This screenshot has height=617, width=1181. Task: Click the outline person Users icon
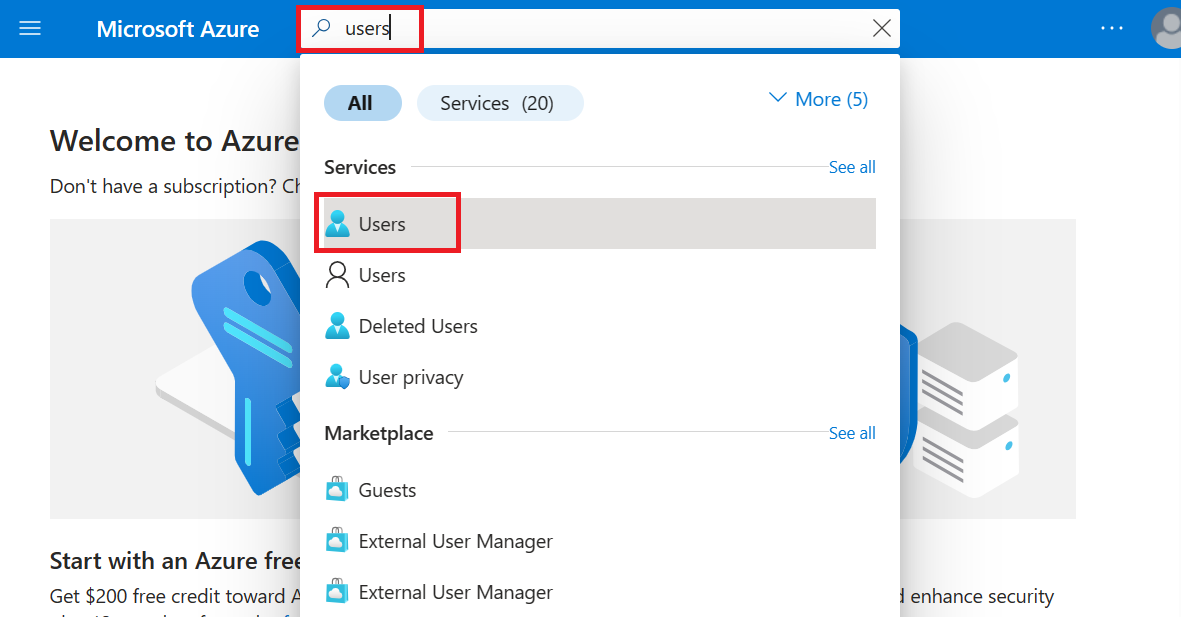point(337,275)
